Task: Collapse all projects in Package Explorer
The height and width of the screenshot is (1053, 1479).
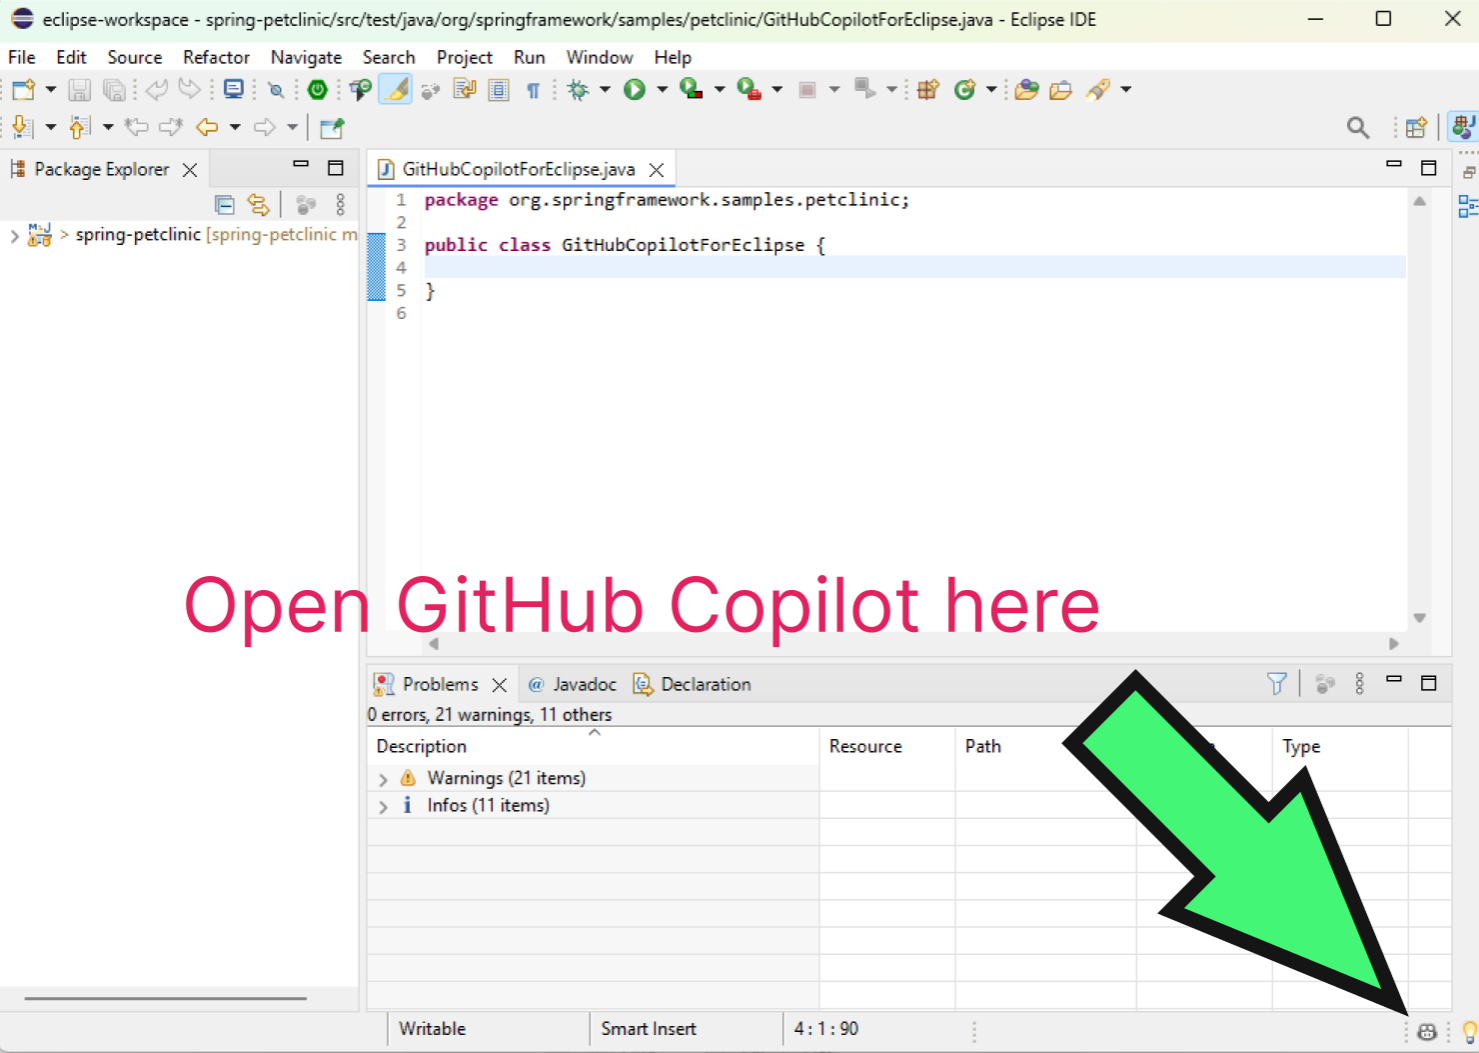Action: click(224, 204)
